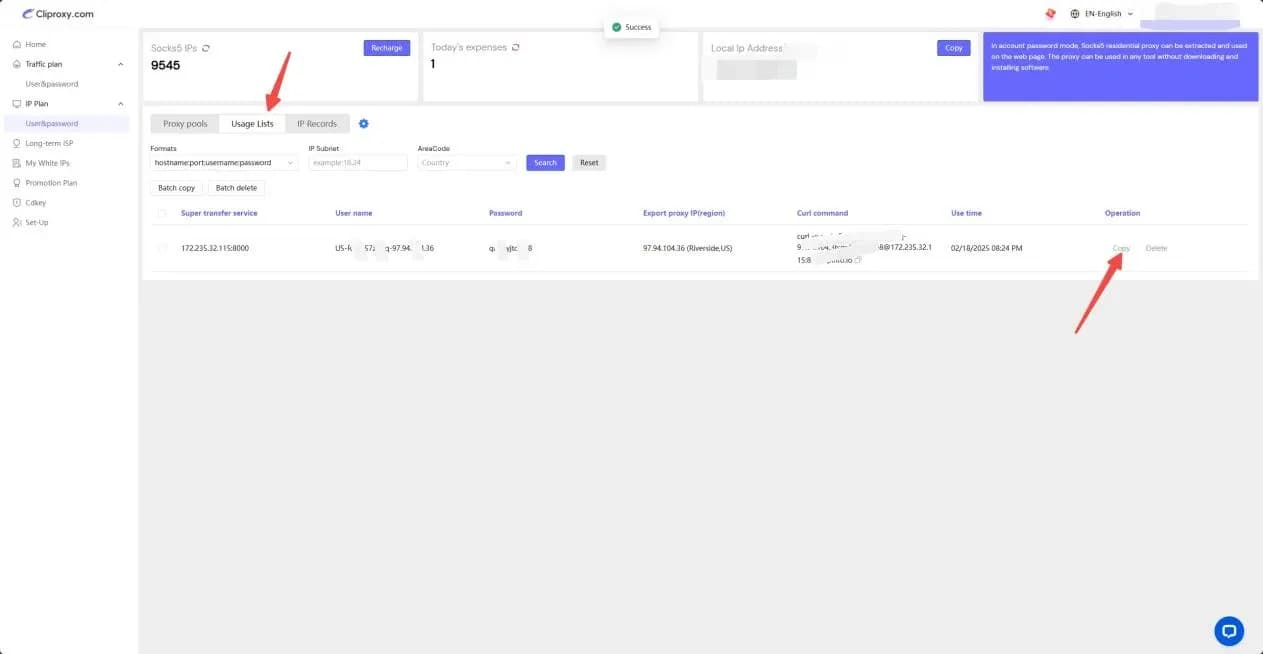1263x654 pixels.
Task: Switch to the Proxy pools tab
Action: pyautogui.click(x=184, y=123)
